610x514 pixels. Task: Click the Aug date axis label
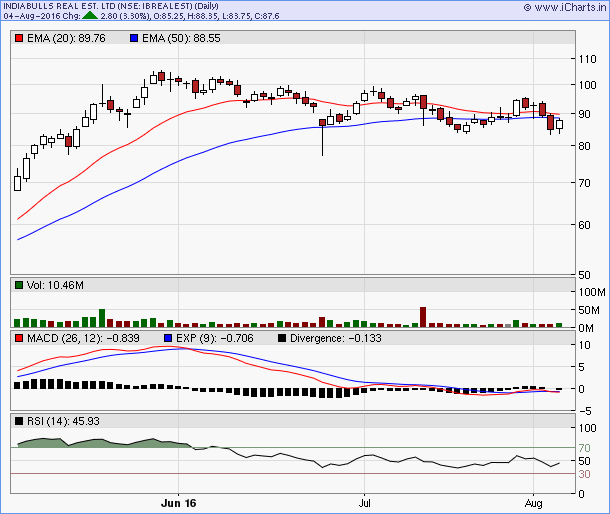533,503
